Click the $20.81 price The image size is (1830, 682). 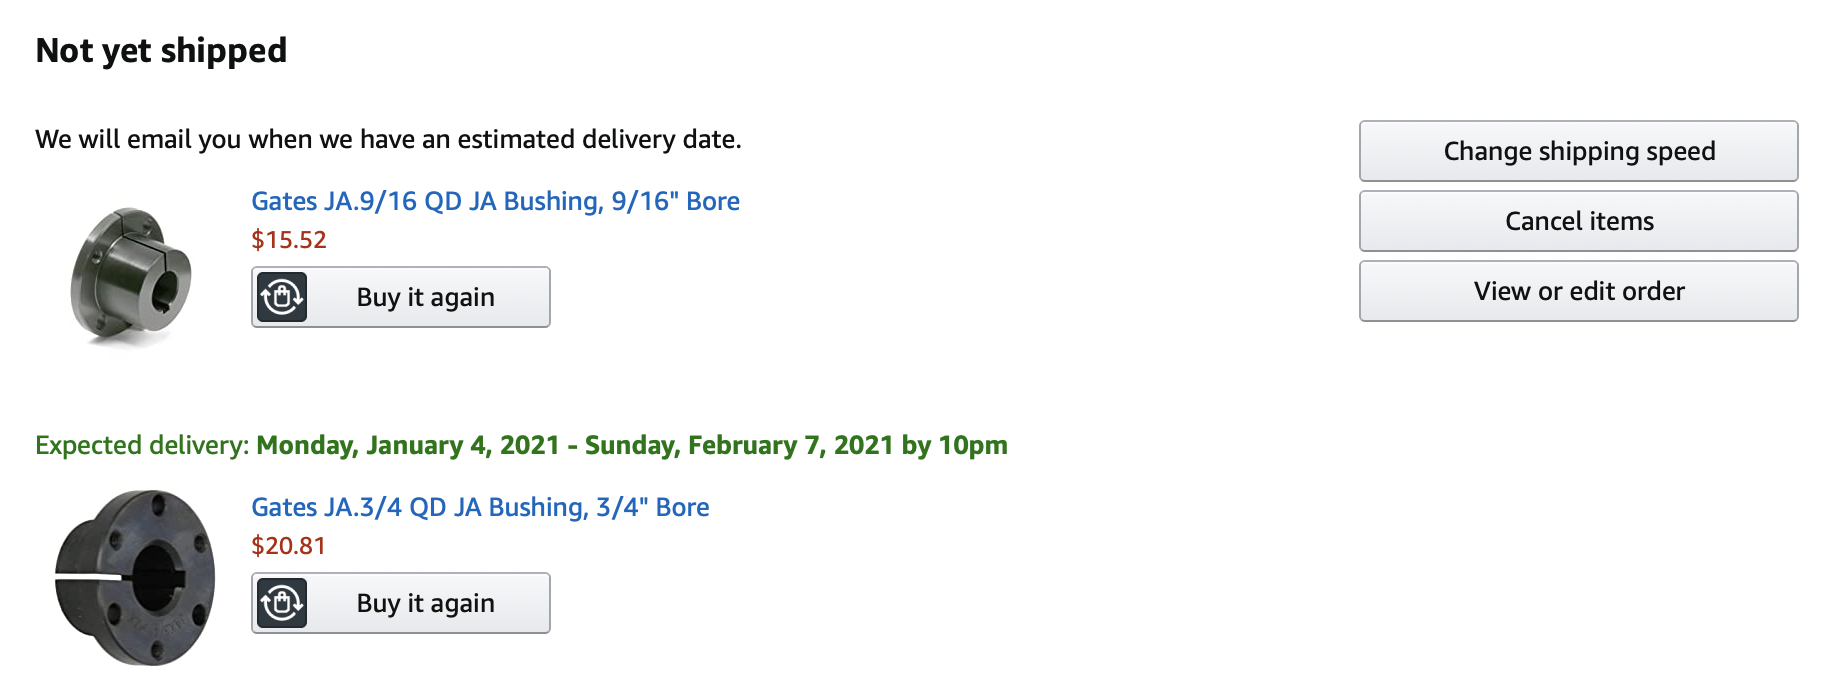click(289, 546)
